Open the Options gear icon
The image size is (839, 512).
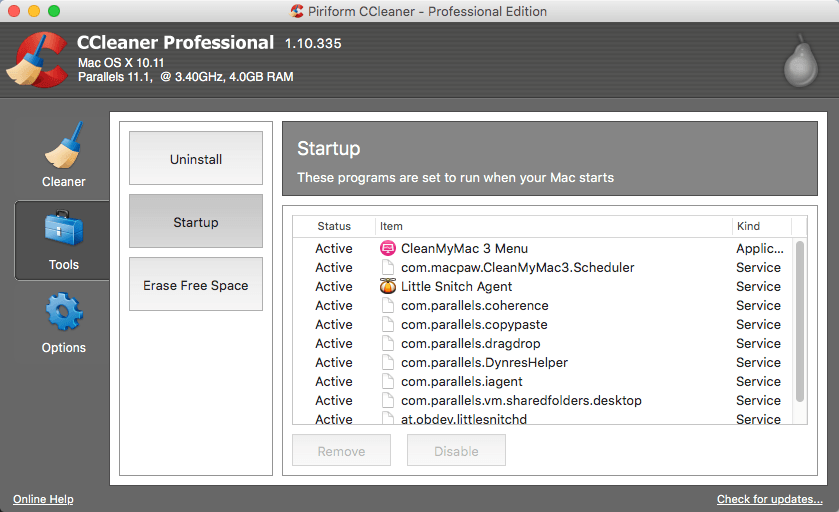pos(63,312)
